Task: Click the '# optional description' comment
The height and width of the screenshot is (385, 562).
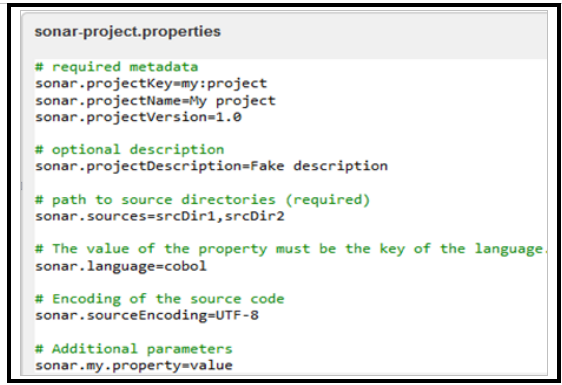Action: [129, 149]
